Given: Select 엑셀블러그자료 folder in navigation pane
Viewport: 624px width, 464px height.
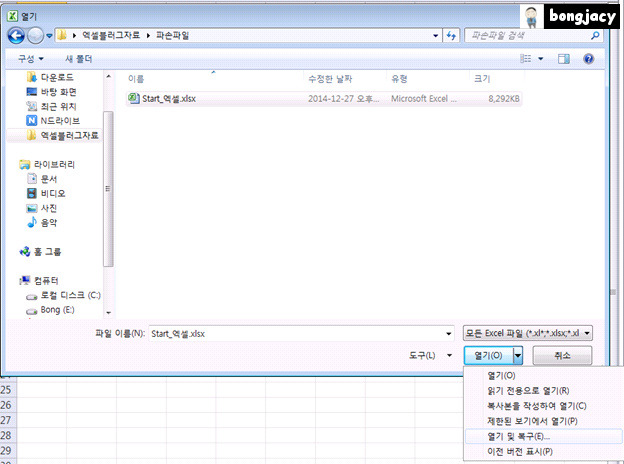Looking at the screenshot, I should click(62, 135).
